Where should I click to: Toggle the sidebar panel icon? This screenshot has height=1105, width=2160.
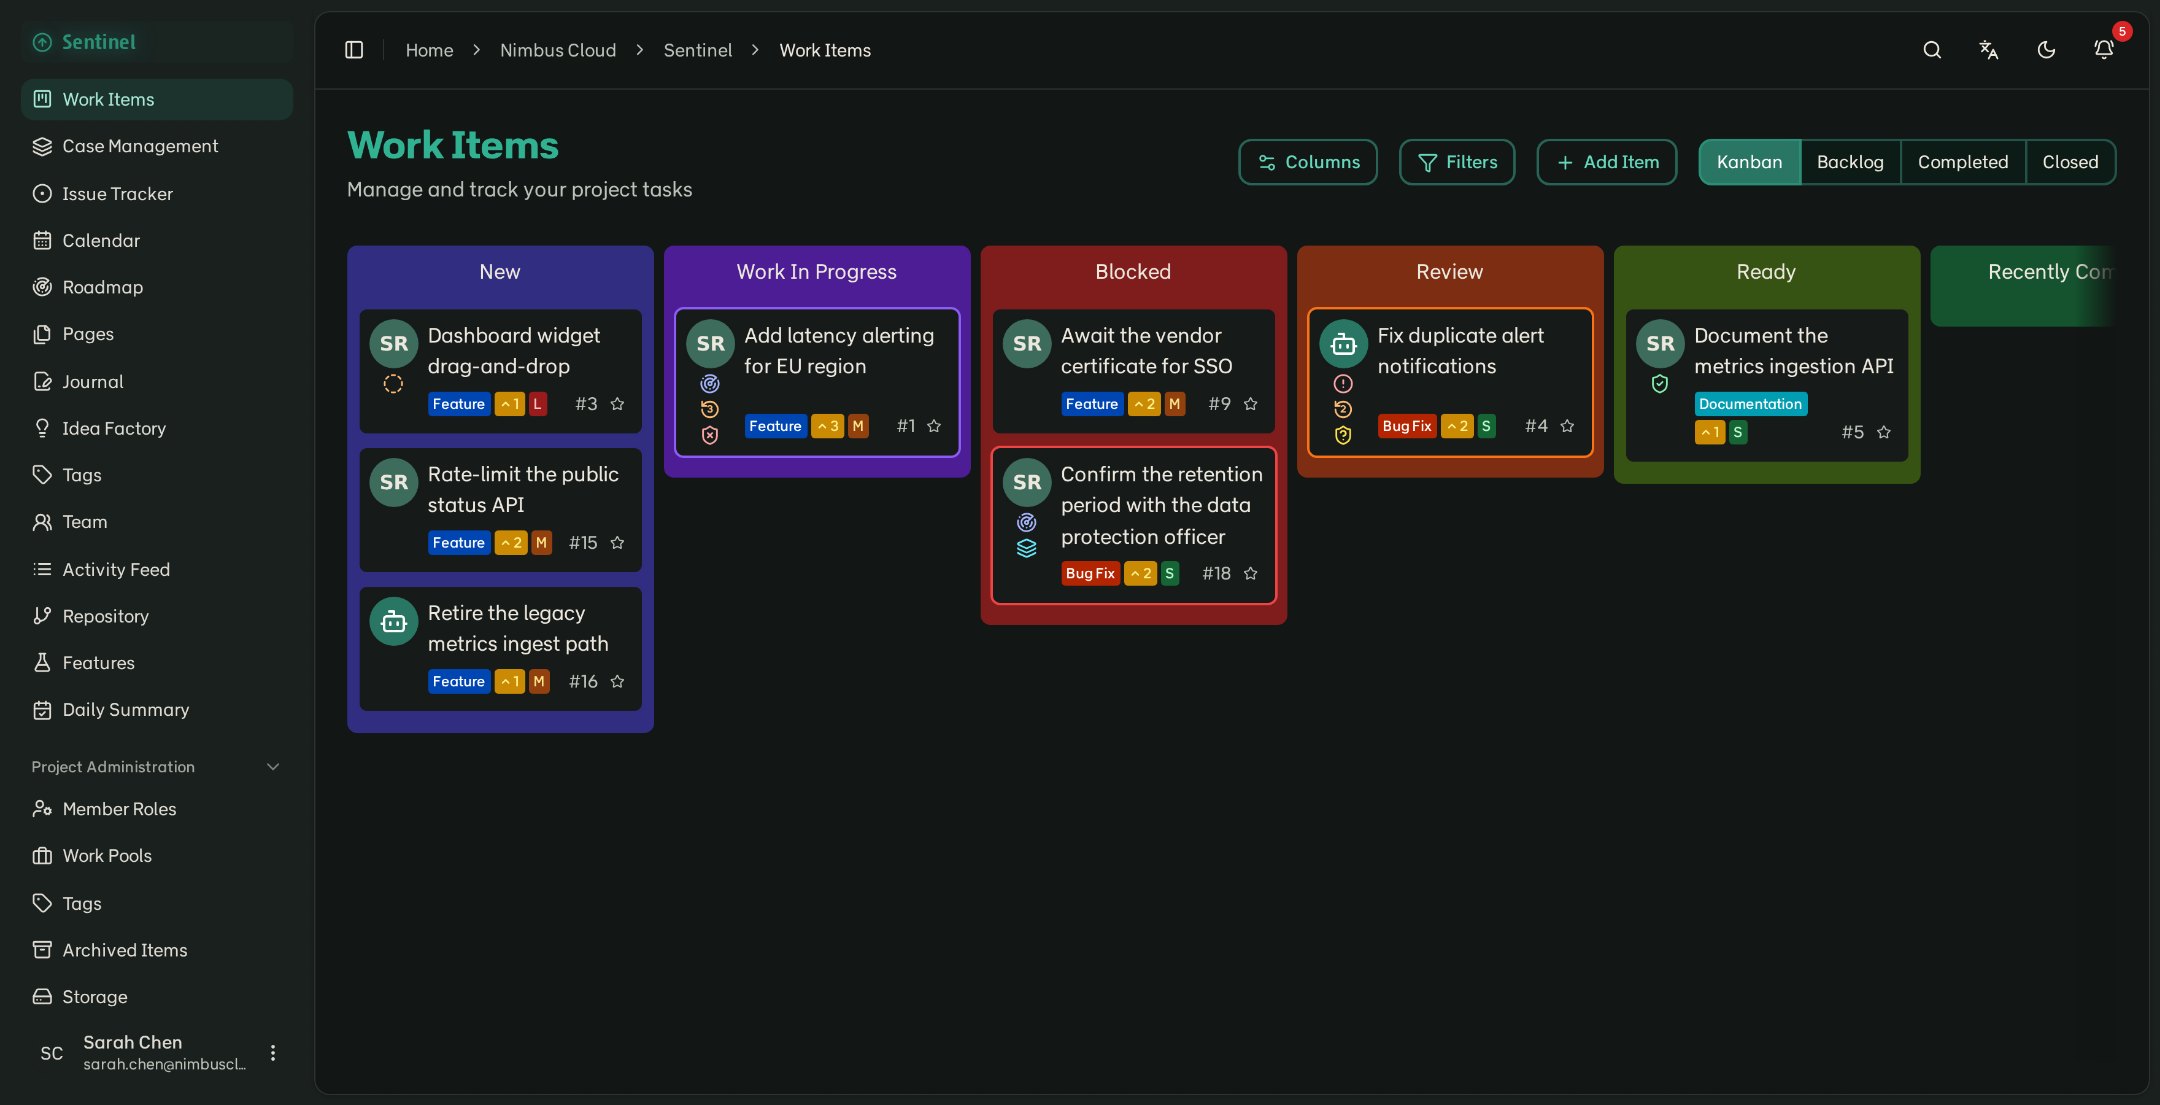click(x=354, y=50)
